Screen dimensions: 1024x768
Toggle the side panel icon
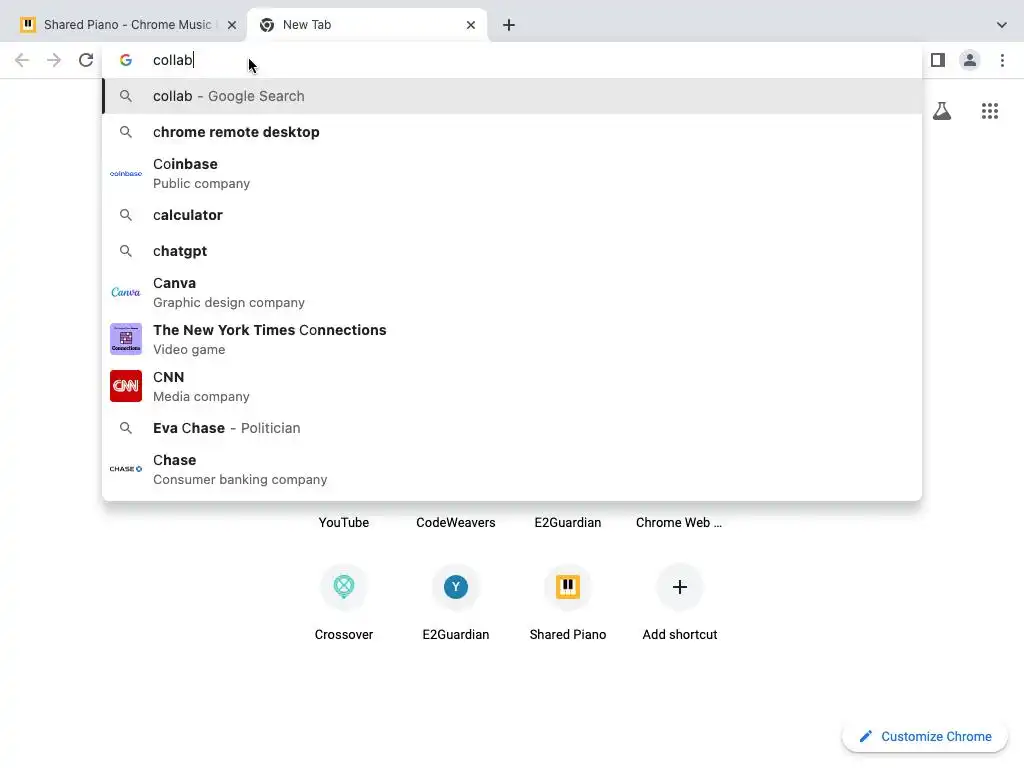938,60
